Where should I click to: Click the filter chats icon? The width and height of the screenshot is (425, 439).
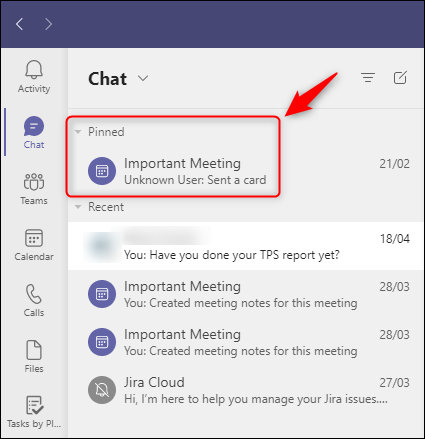368,78
